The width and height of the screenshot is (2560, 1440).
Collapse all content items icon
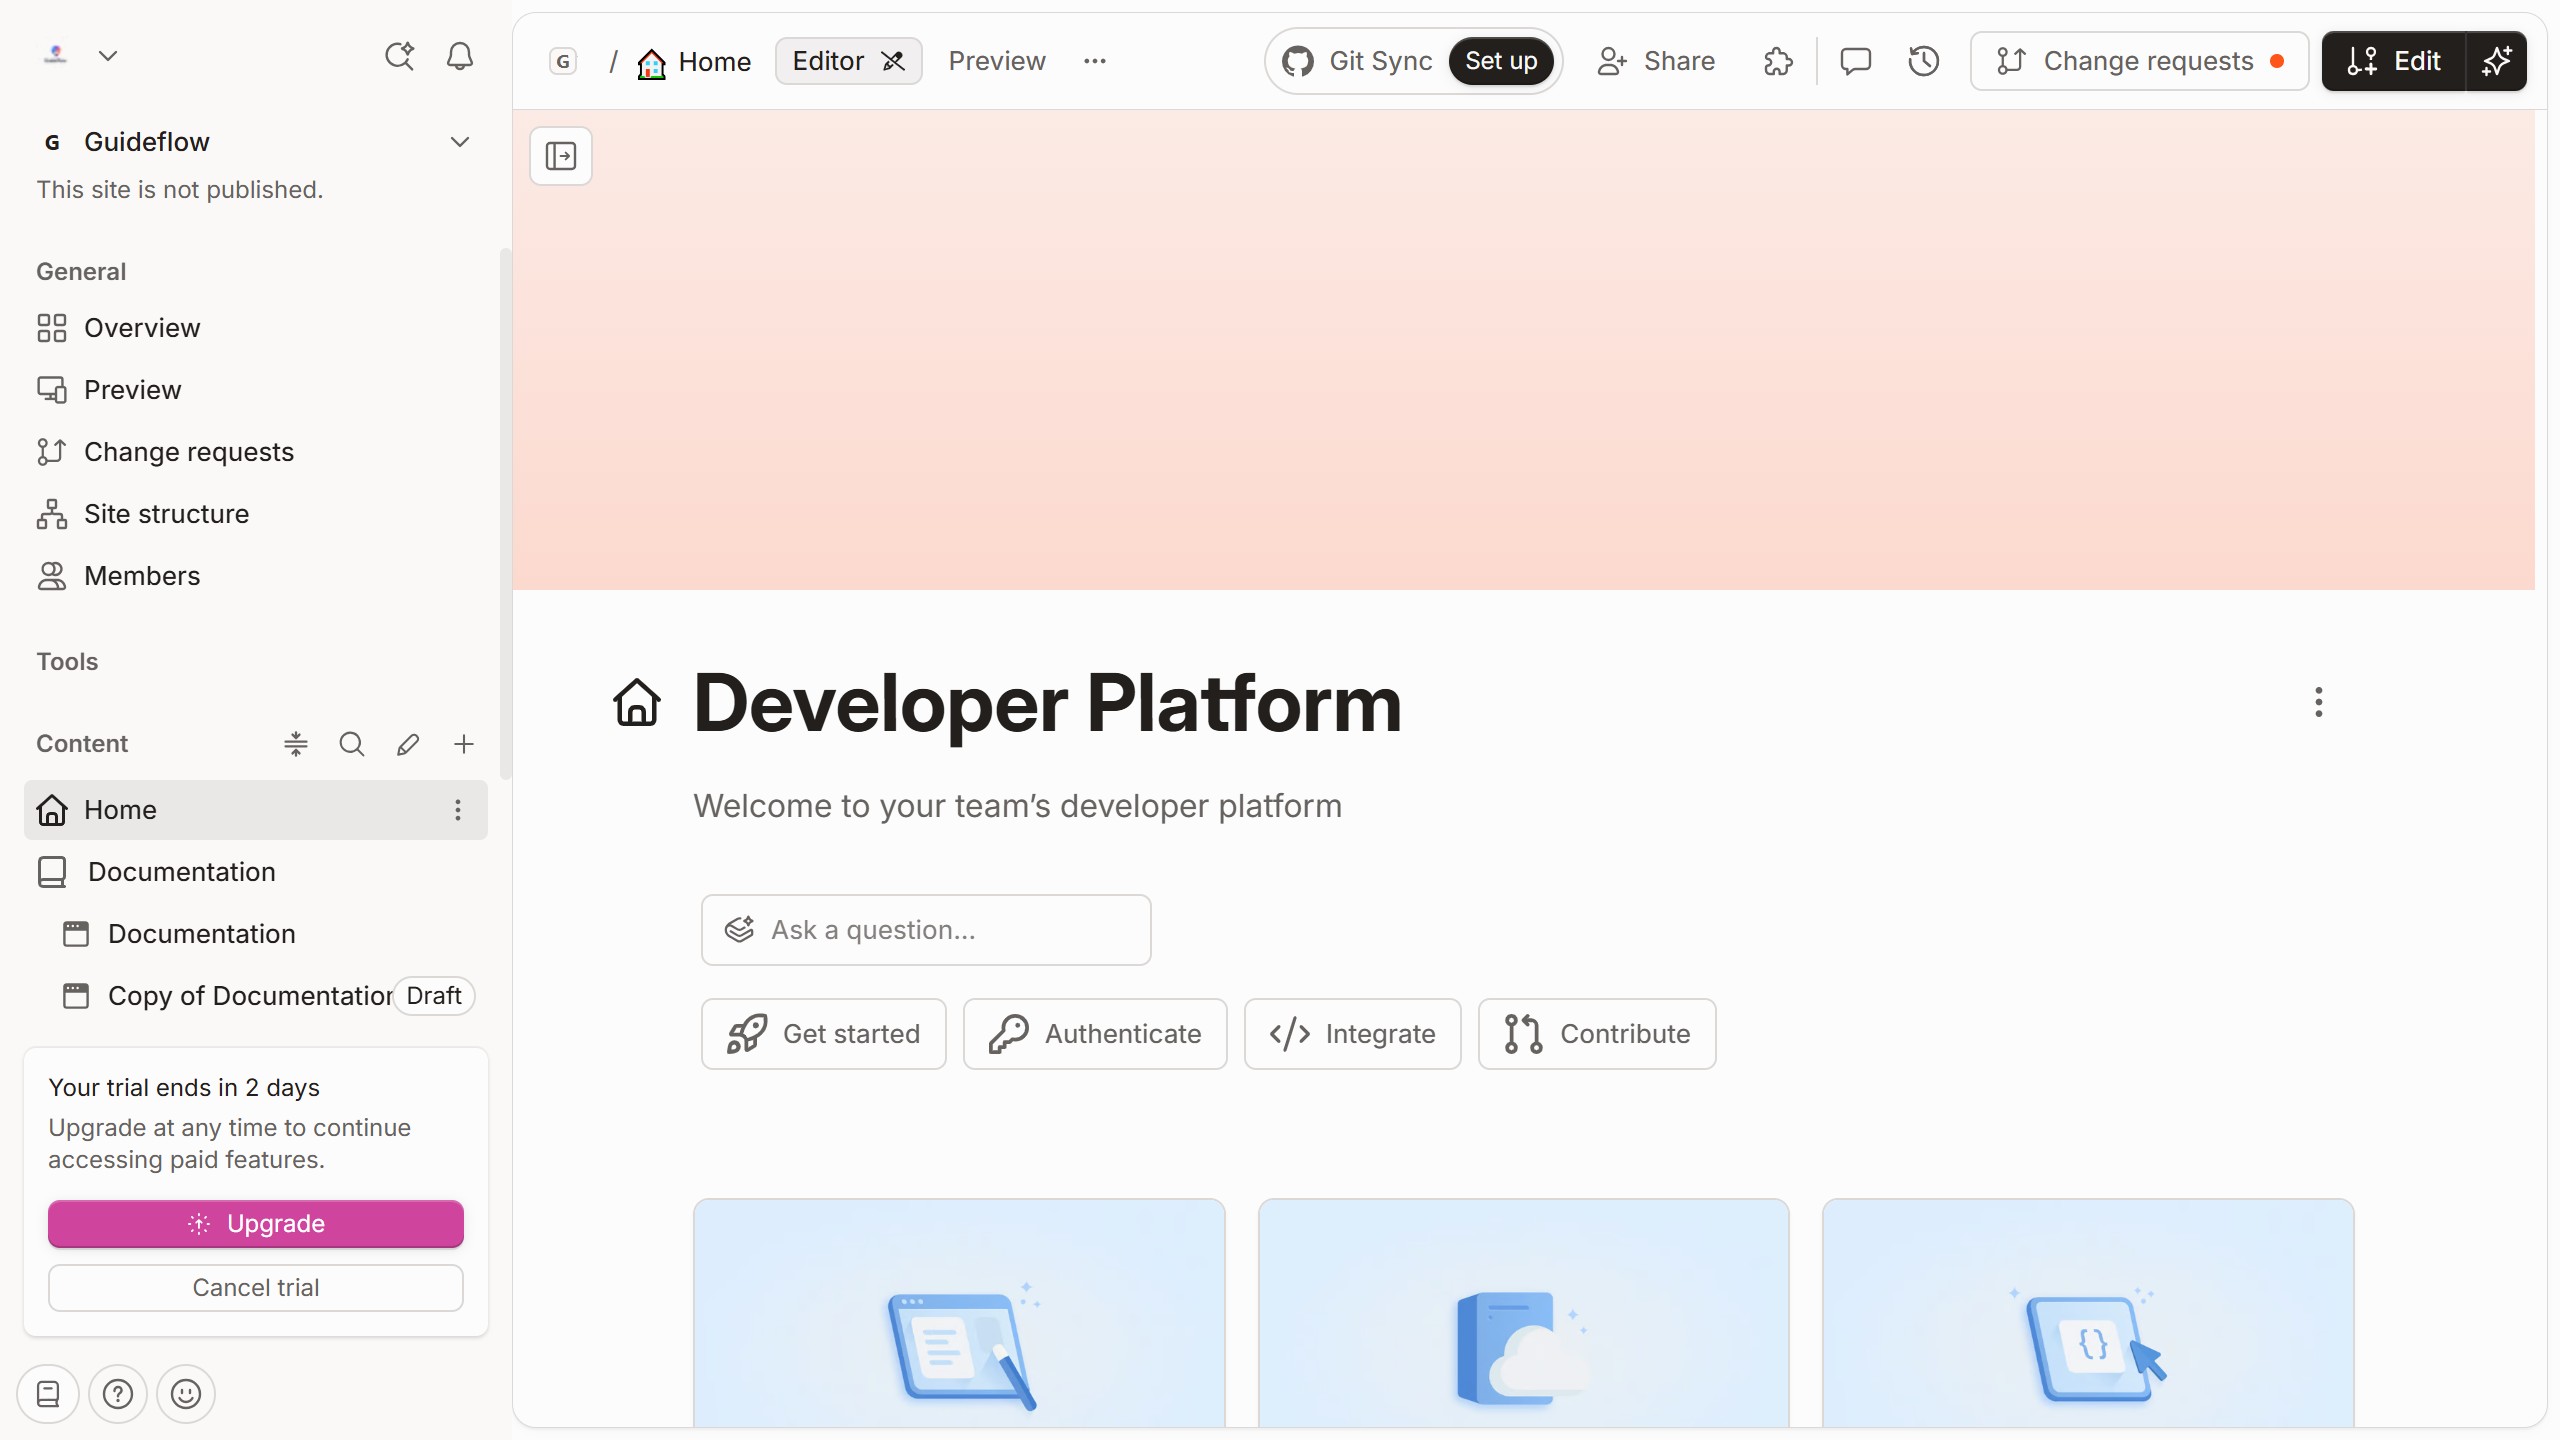tap(296, 744)
